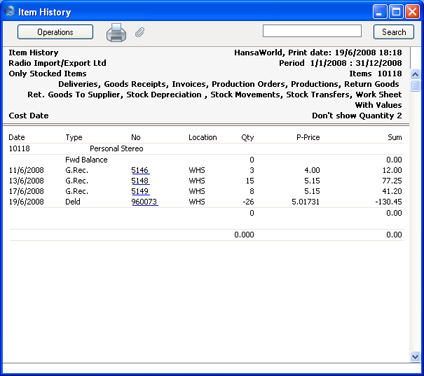Viewport: 424px width, 376px height.
Task: Click the quantity value -26
Action: coord(248,202)
